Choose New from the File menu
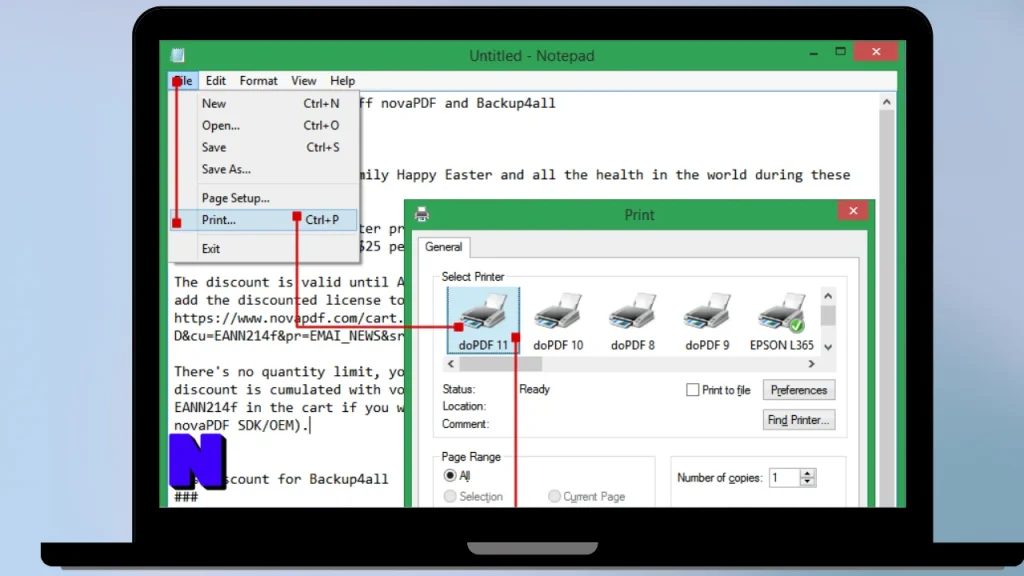The width and height of the screenshot is (1024, 576). coord(264,103)
